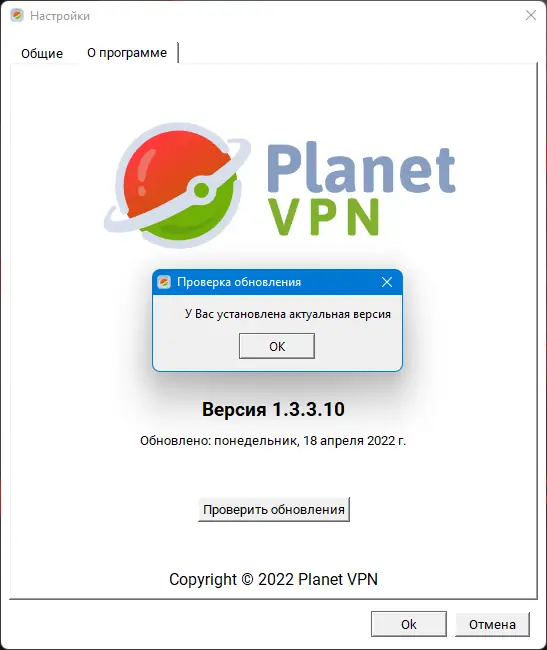
Task: Click the Обновлено date line
Action: point(273,441)
